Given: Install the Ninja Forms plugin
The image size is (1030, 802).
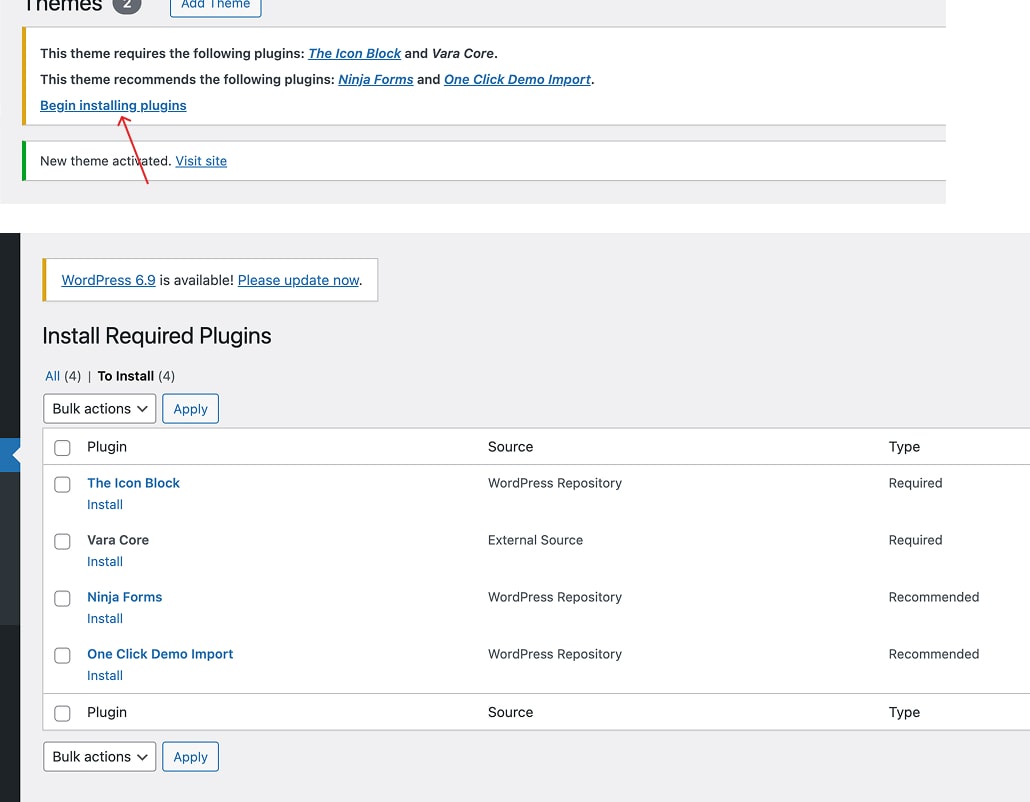Looking at the screenshot, I should [104, 619].
